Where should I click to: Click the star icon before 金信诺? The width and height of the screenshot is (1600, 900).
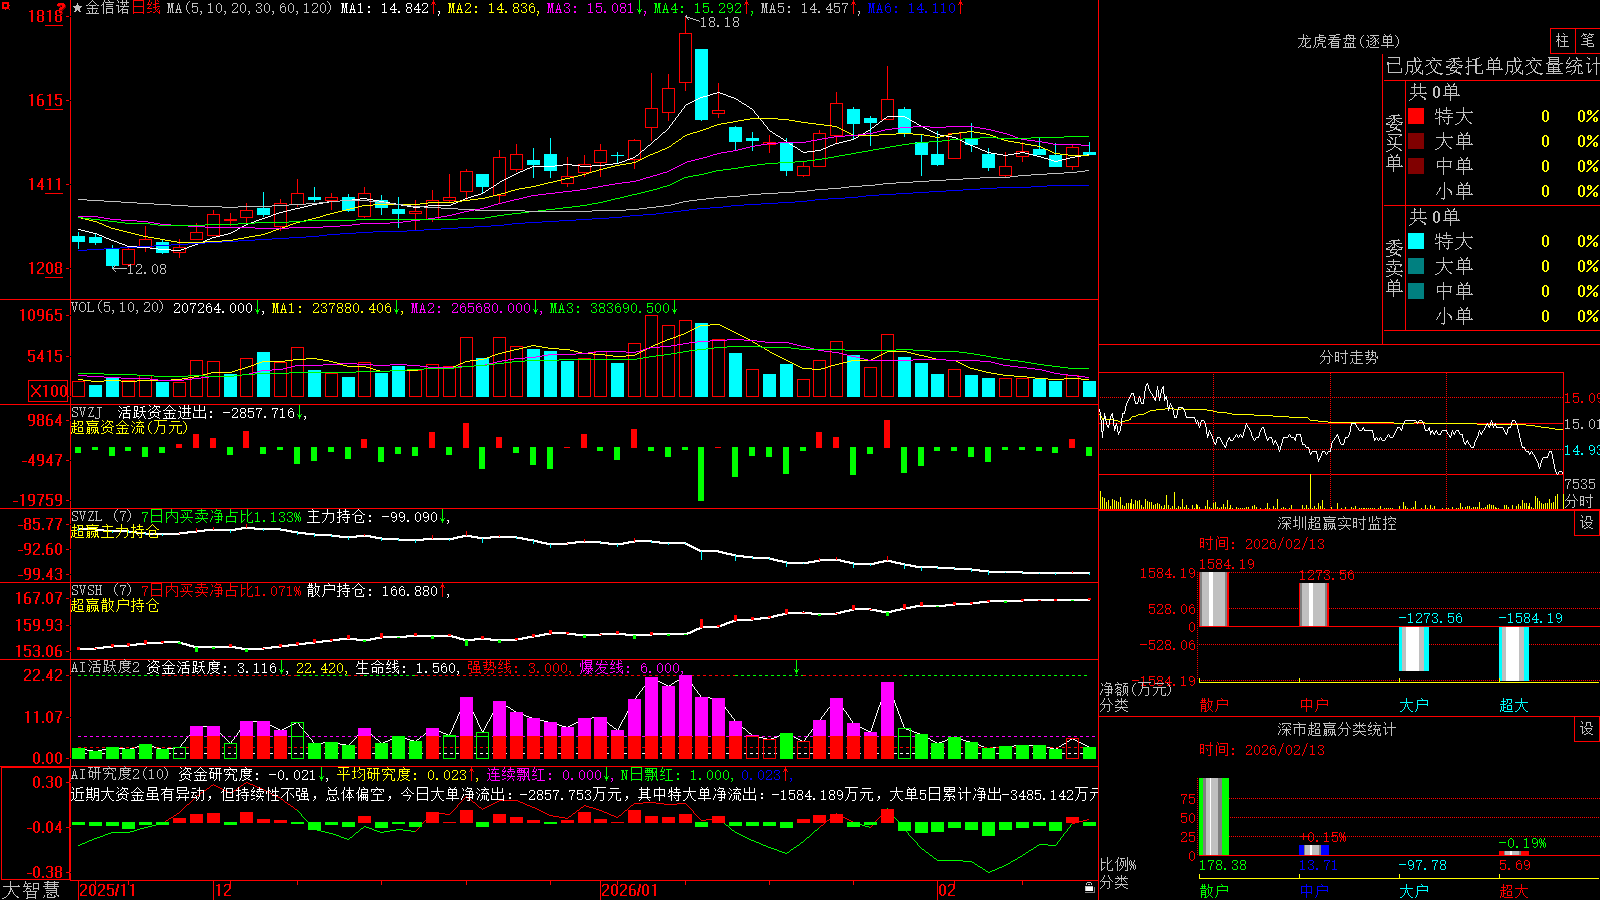[77, 8]
